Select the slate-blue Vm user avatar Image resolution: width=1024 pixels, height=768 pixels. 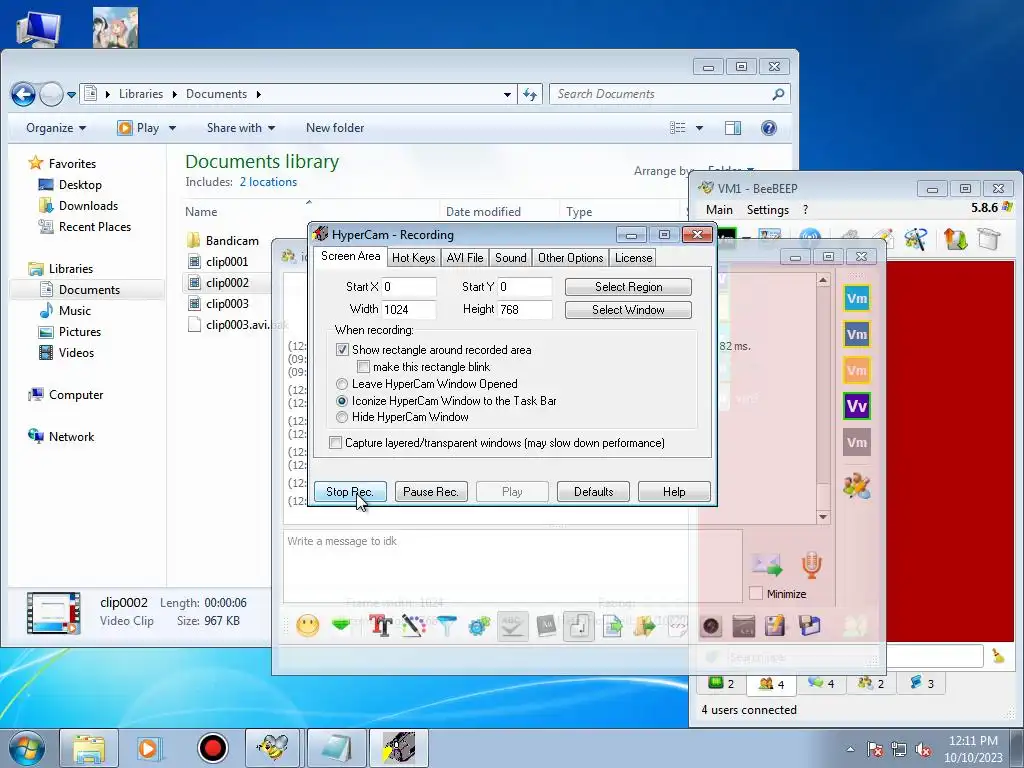tap(857, 335)
